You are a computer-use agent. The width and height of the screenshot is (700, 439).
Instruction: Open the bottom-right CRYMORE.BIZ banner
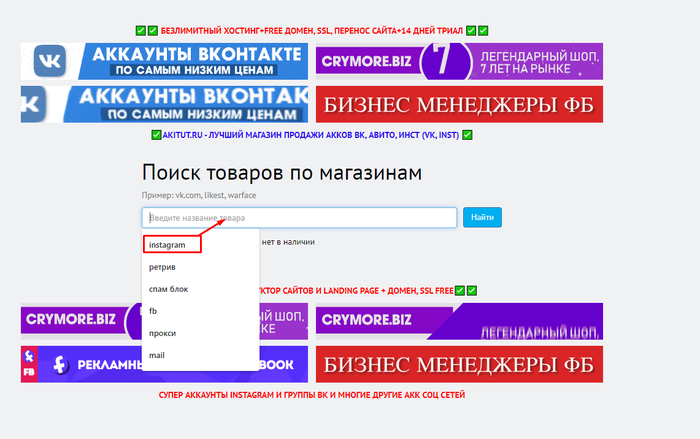pos(459,321)
